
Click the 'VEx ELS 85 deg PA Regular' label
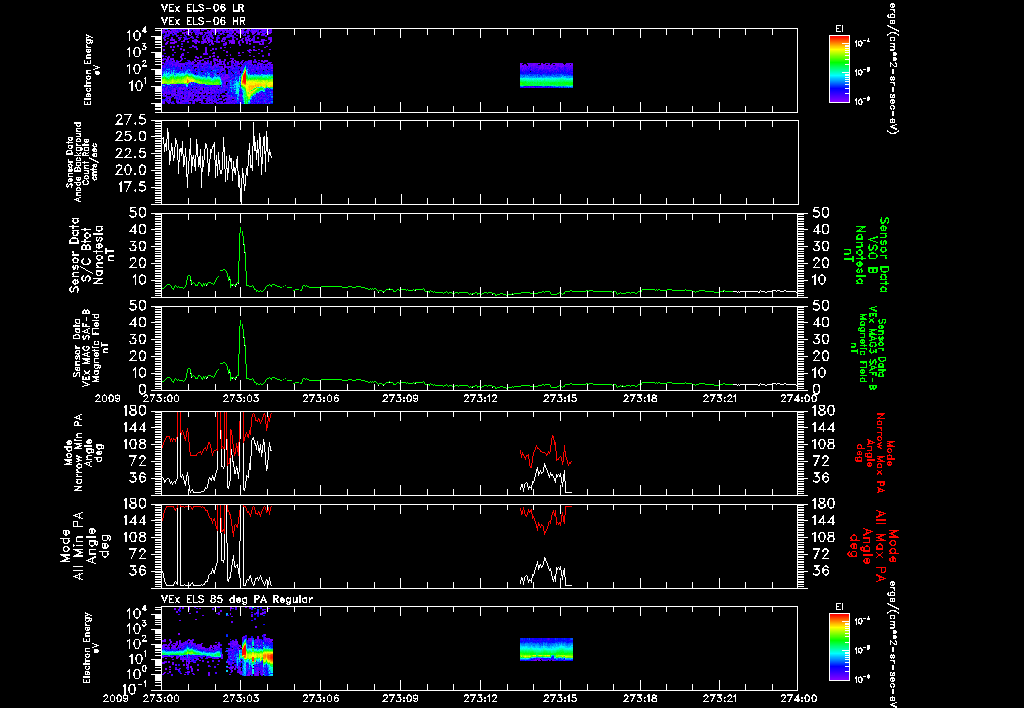(237, 599)
